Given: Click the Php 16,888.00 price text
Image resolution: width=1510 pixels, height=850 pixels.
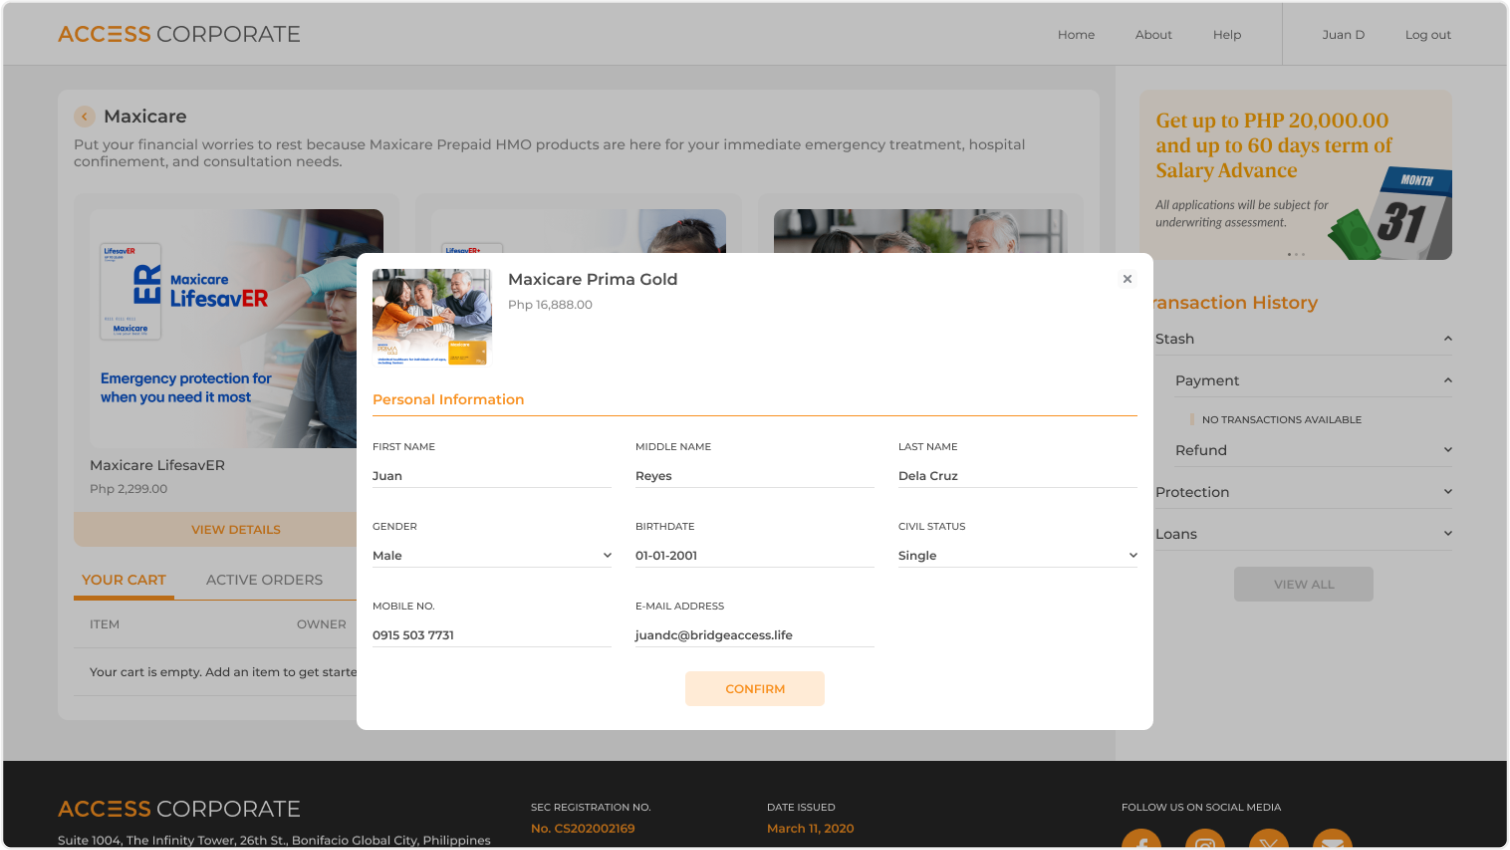Looking at the screenshot, I should point(550,305).
